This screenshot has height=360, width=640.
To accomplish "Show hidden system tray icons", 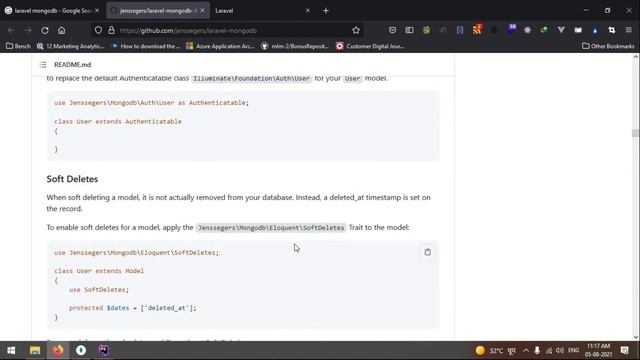I will pyautogui.click(x=526, y=351).
